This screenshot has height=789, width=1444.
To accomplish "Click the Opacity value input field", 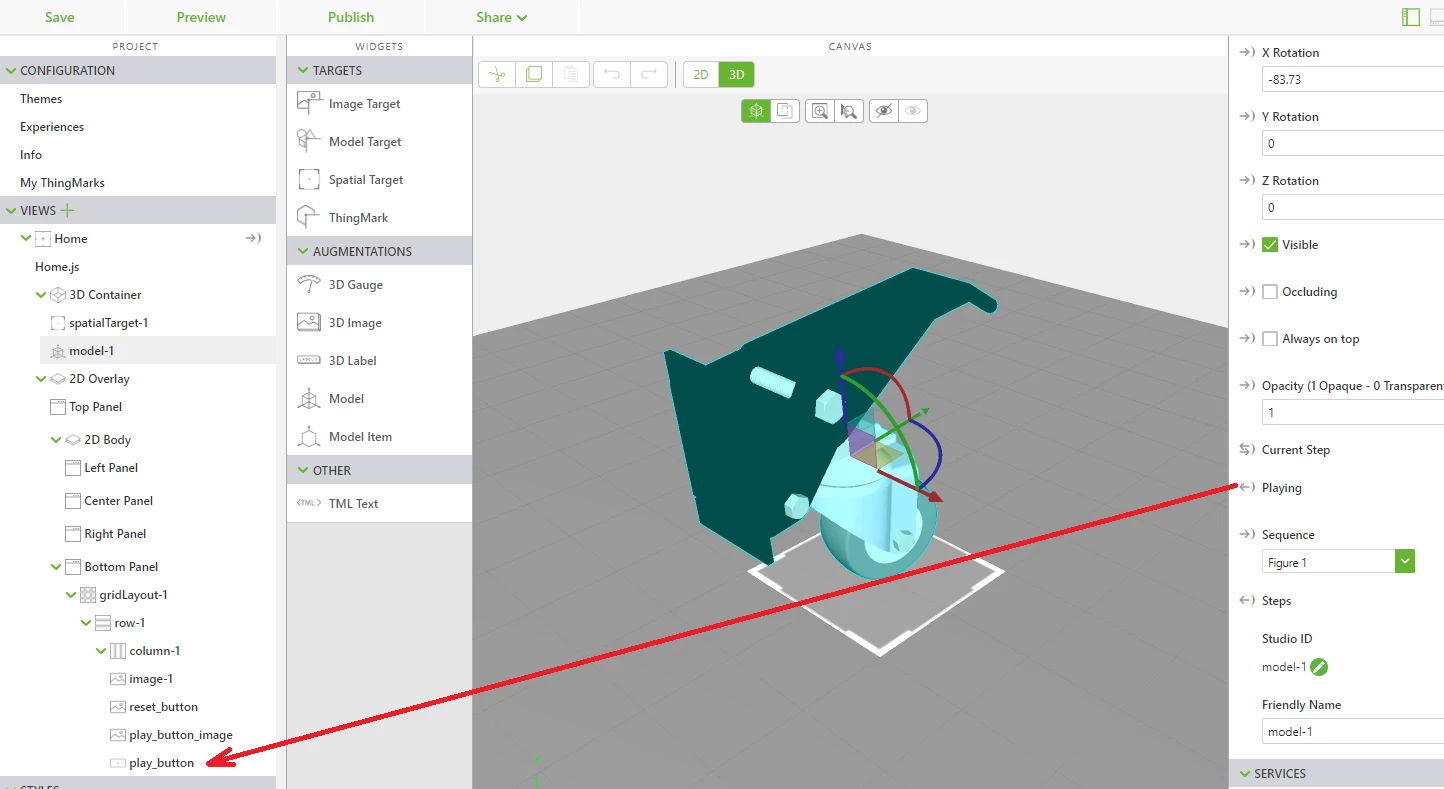I will [1353, 412].
